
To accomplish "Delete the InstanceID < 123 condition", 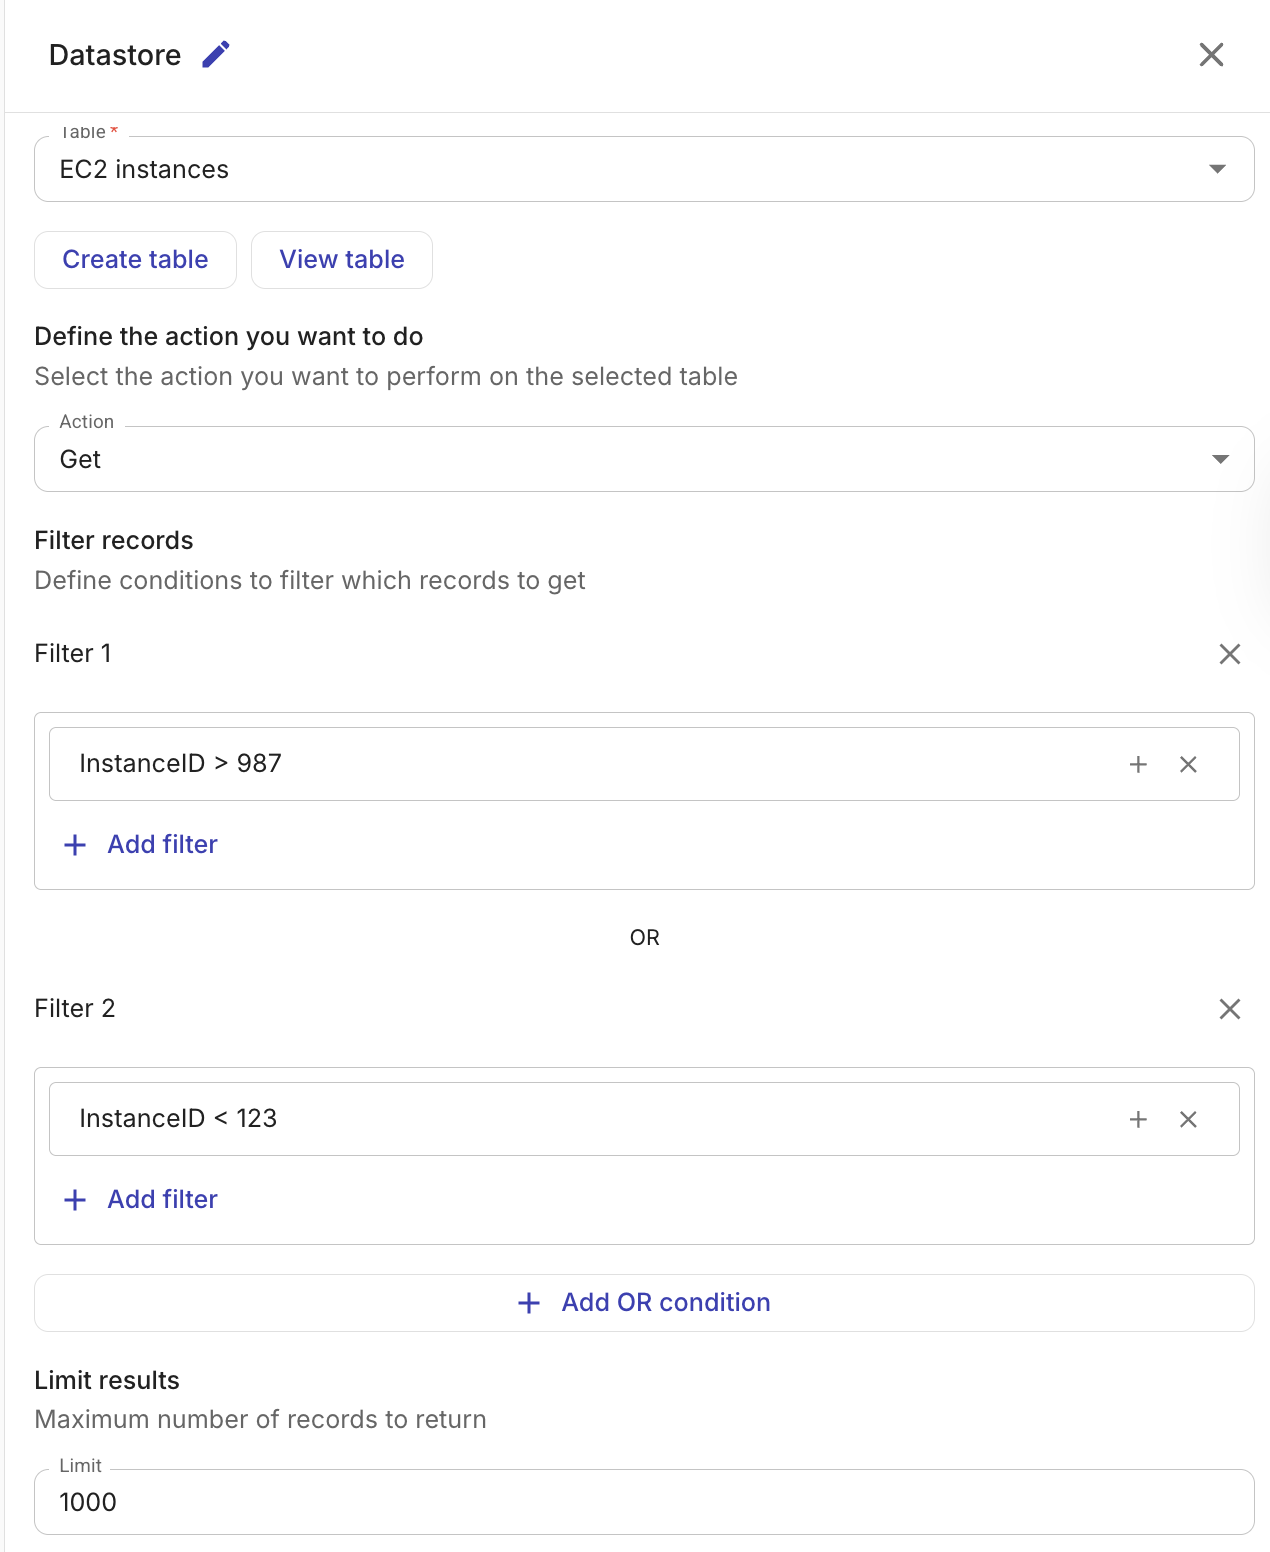I will click(x=1188, y=1120).
